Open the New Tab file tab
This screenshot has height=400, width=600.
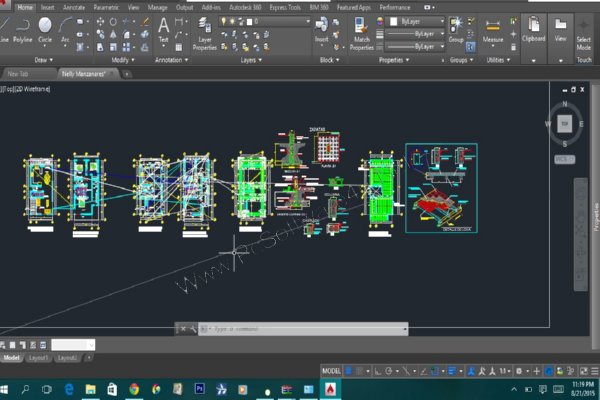tap(18, 74)
